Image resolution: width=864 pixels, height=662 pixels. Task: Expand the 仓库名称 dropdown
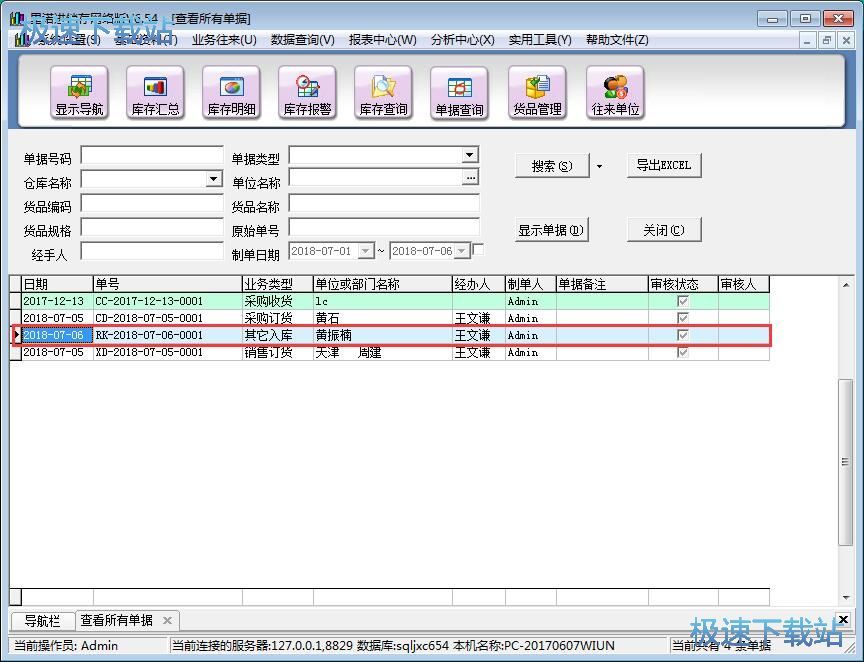pos(213,179)
